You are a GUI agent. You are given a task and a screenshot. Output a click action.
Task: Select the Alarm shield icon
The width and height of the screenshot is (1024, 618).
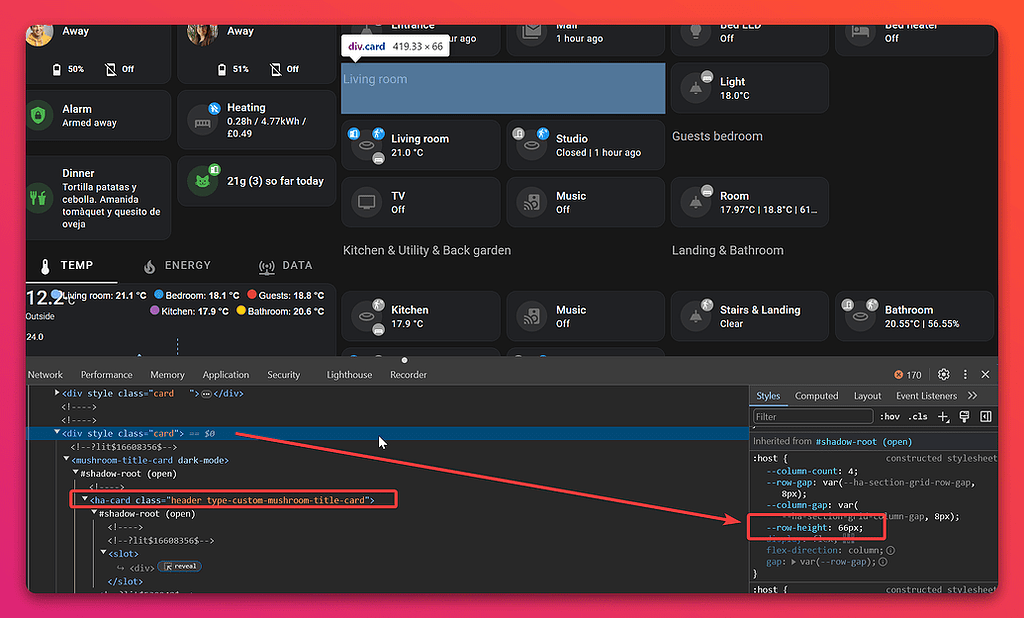[38, 116]
